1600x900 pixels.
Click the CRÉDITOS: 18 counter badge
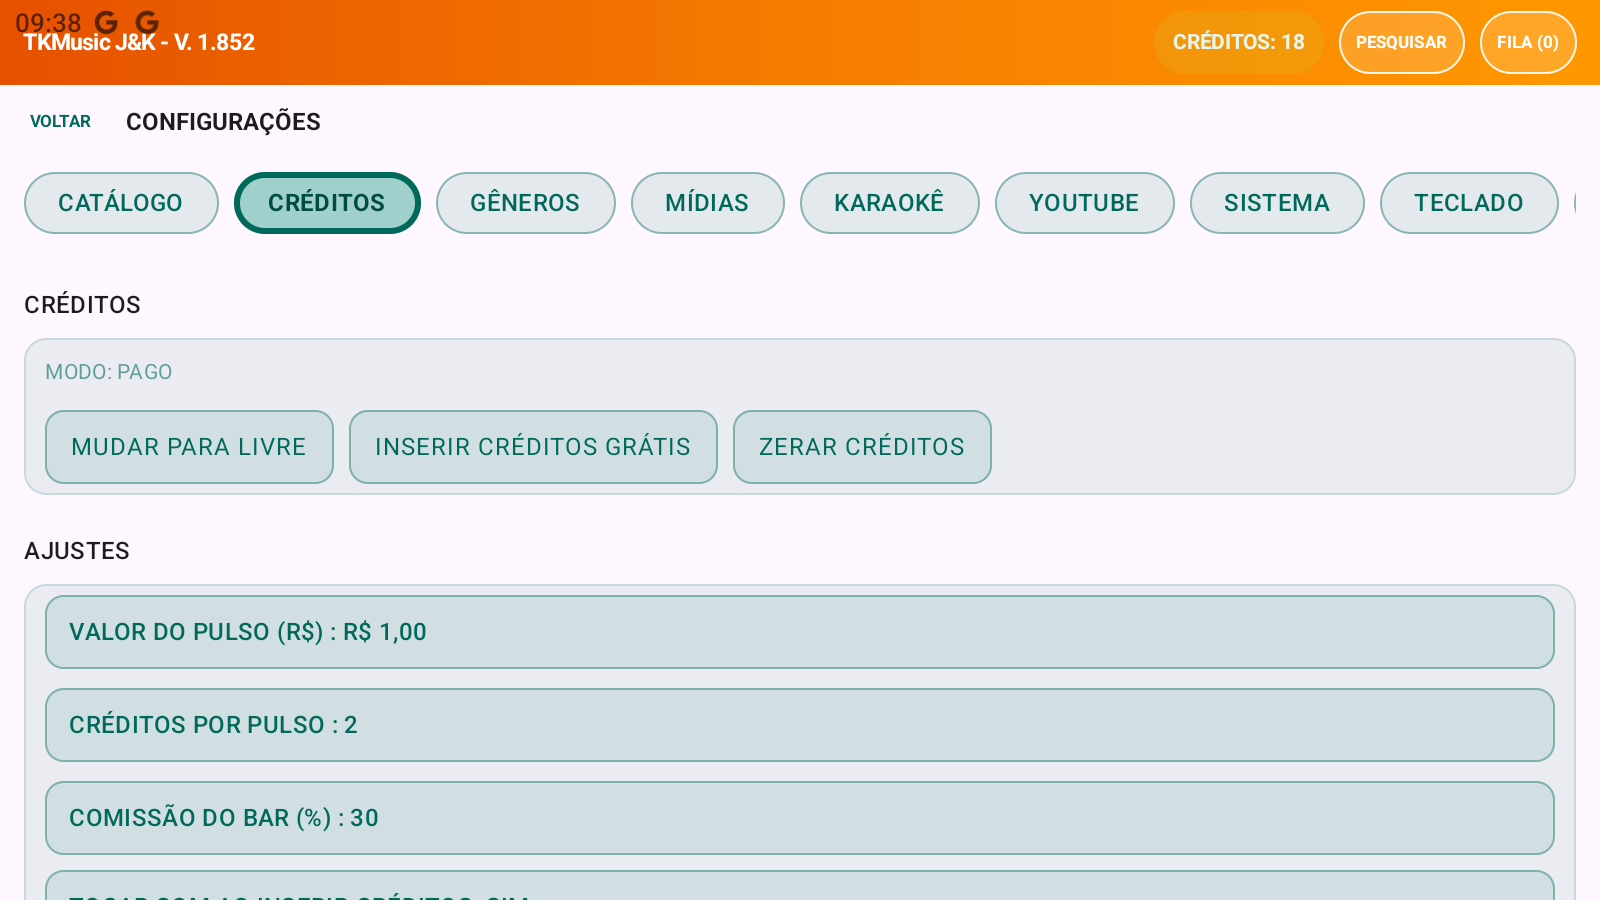click(1238, 42)
